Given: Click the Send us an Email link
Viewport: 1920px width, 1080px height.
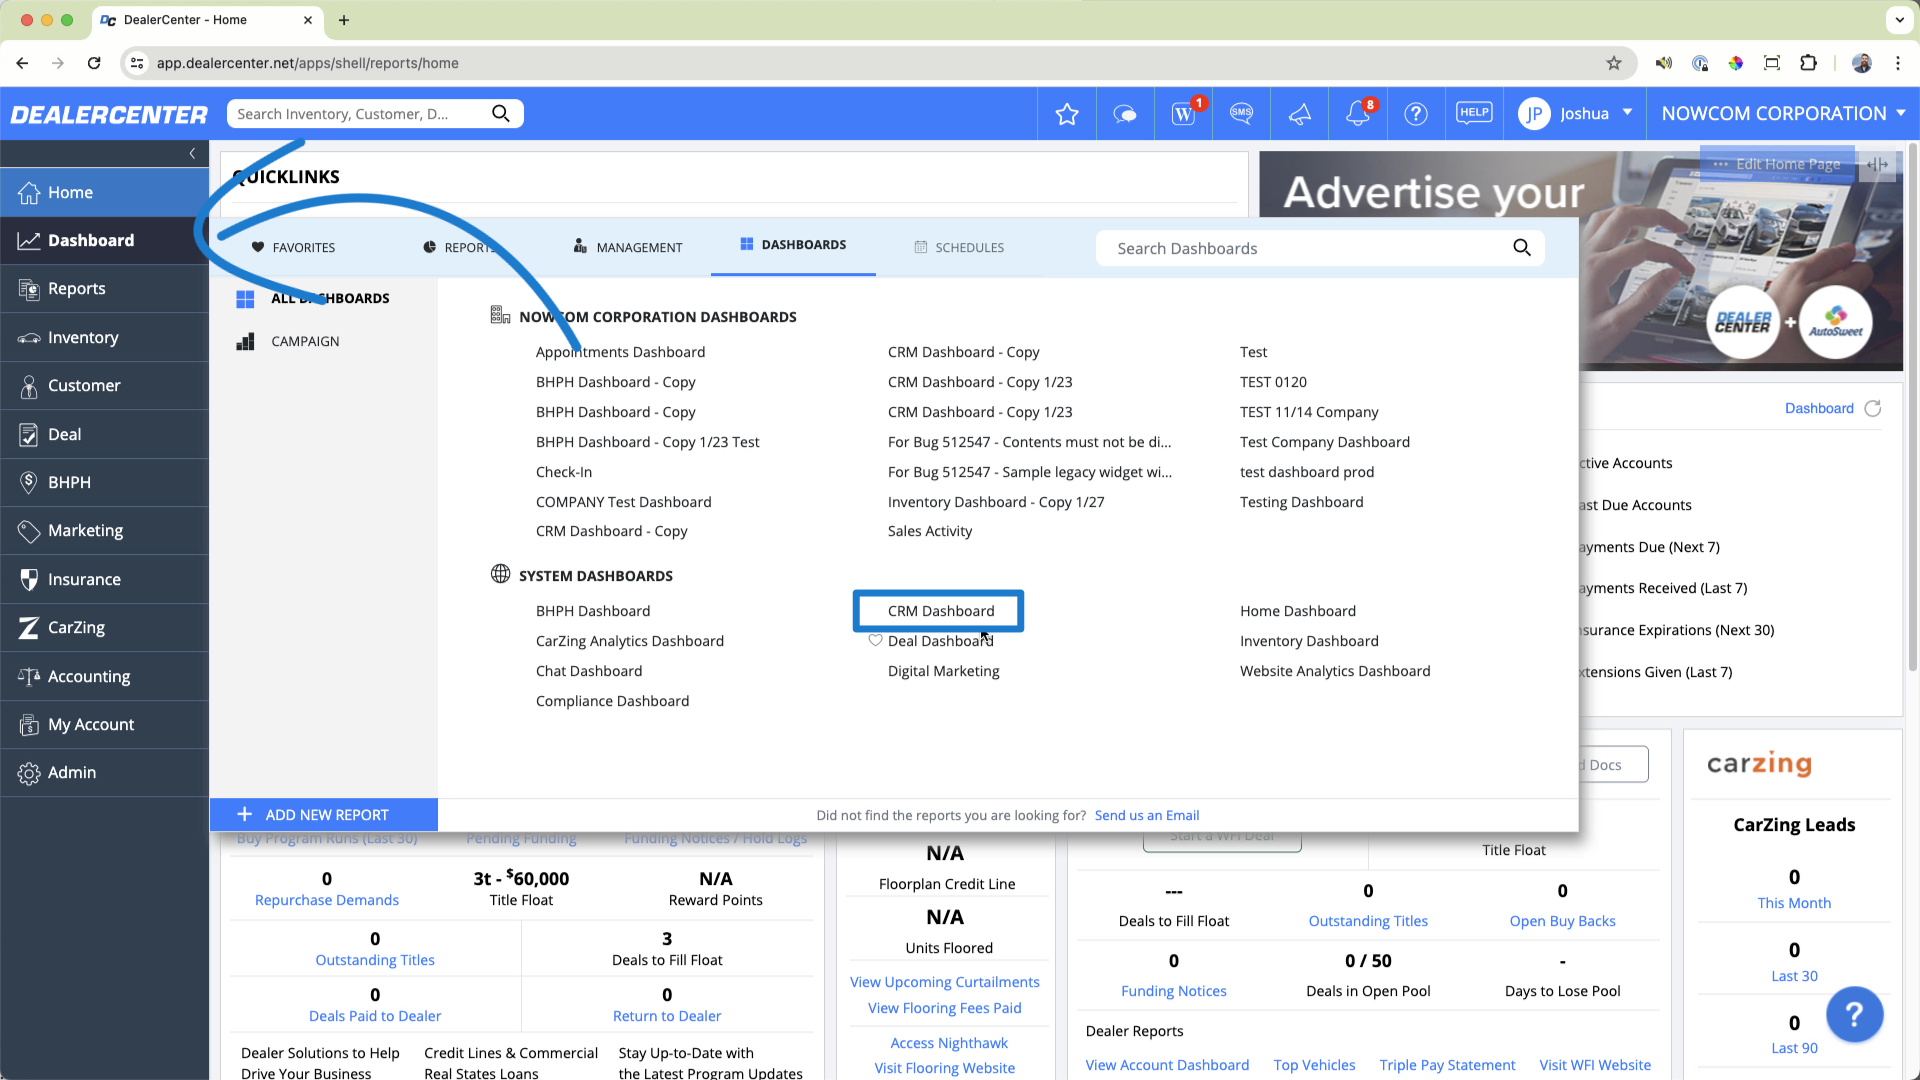Looking at the screenshot, I should click(x=1146, y=815).
